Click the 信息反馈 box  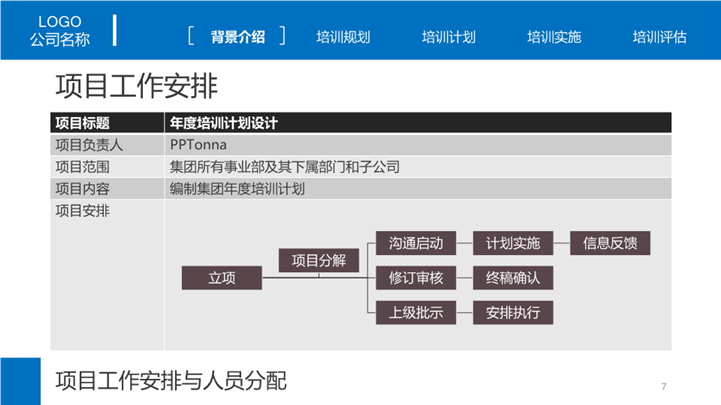coord(609,243)
